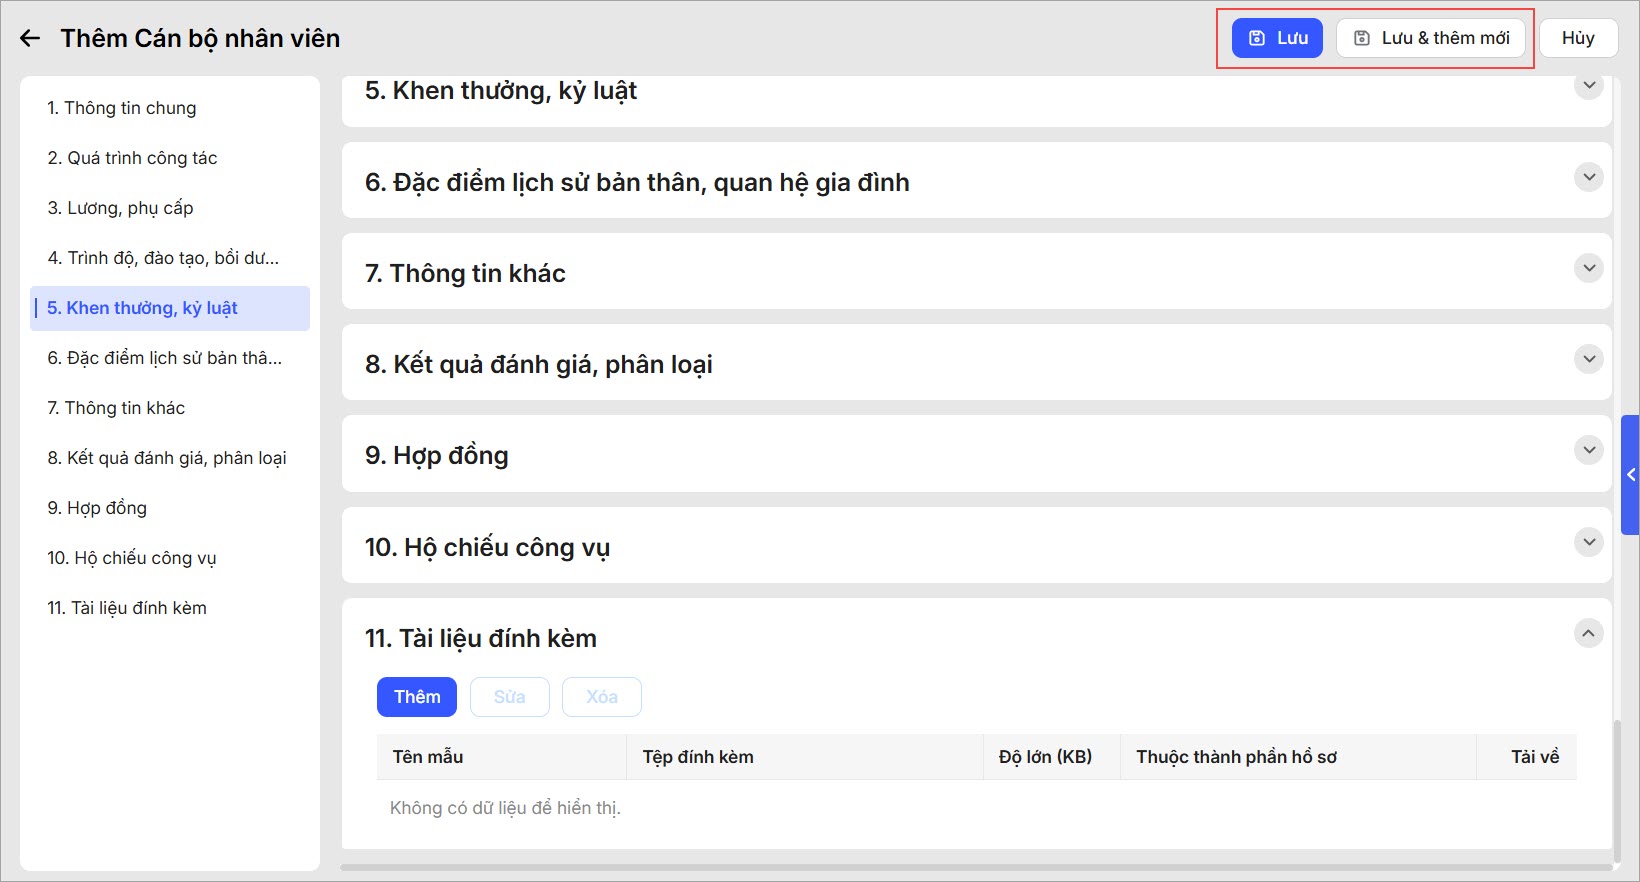Open 9. Hợp đồng in sidebar navigation
1640x882 pixels.
pyautogui.click(x=97, y=508)
